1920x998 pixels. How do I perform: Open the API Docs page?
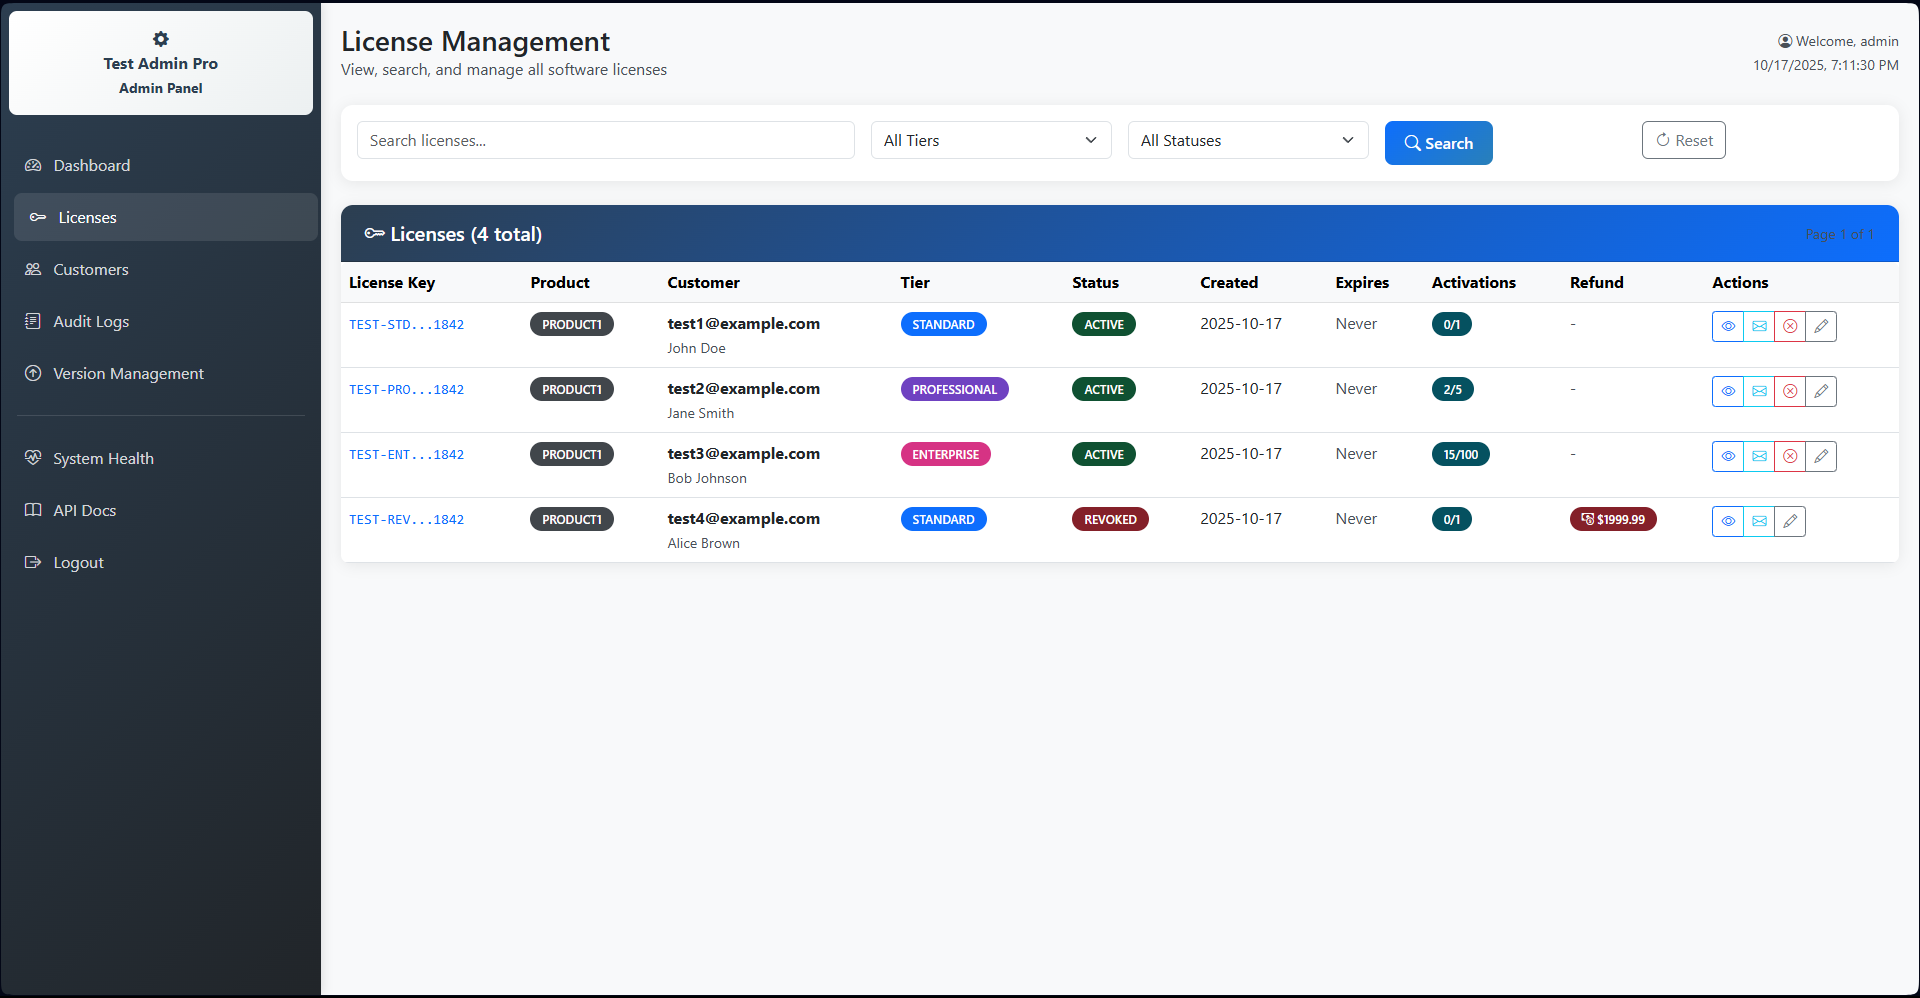[x=84, y=510]
